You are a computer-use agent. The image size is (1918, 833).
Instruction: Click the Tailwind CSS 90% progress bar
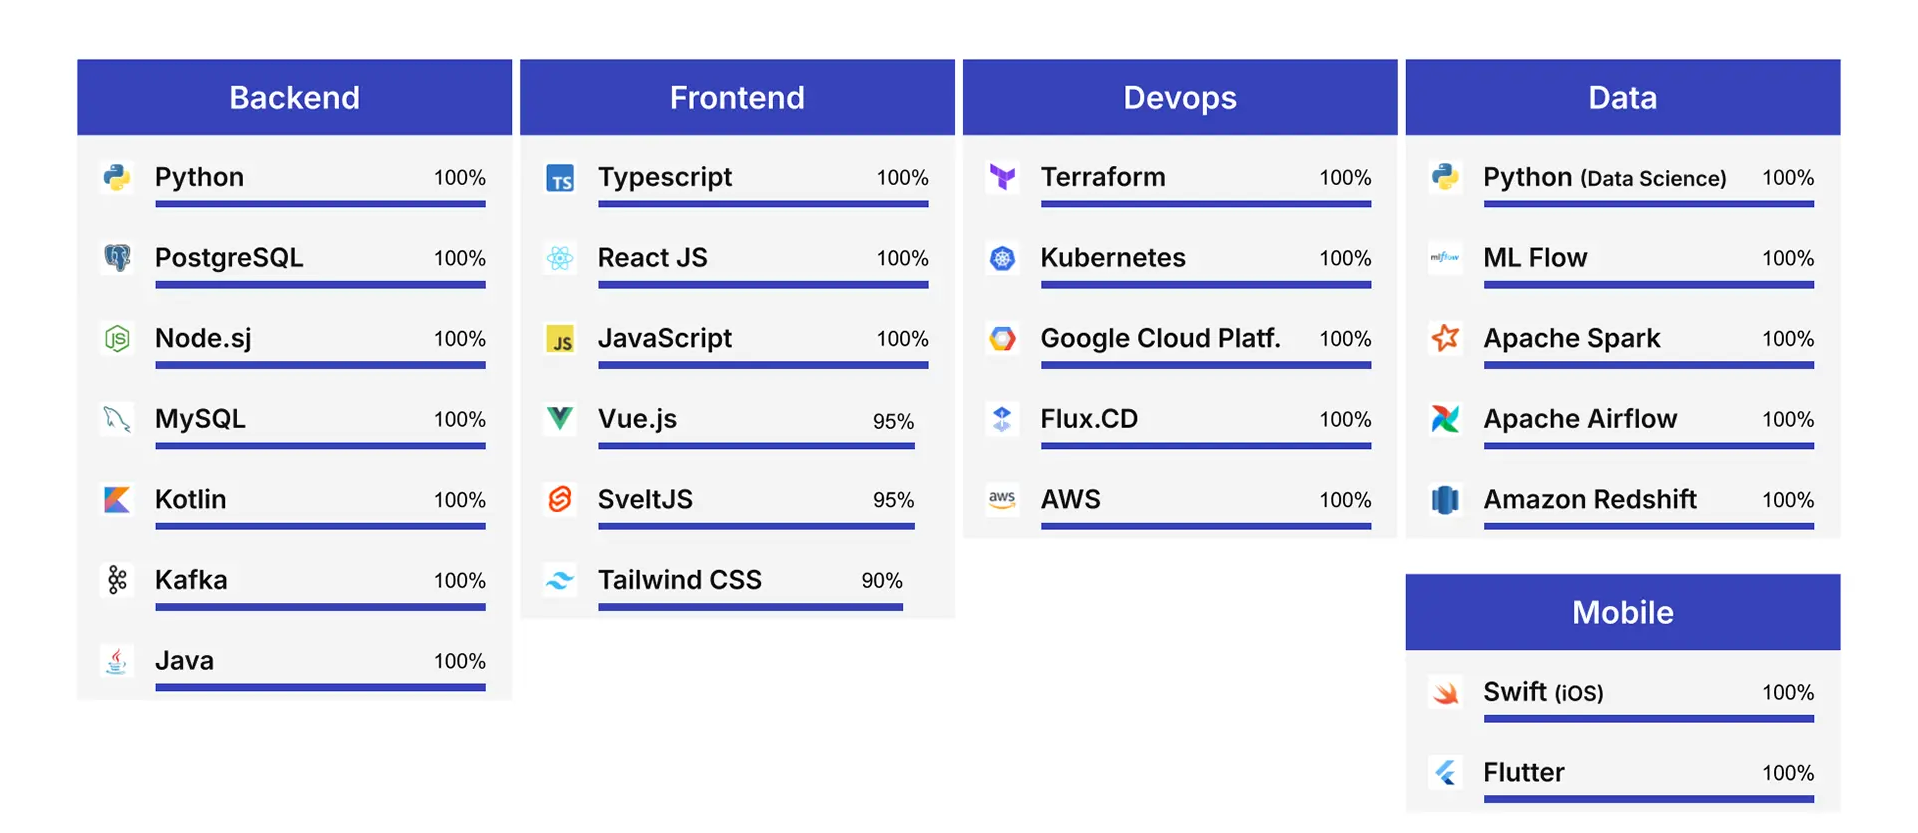pos(750,607)
